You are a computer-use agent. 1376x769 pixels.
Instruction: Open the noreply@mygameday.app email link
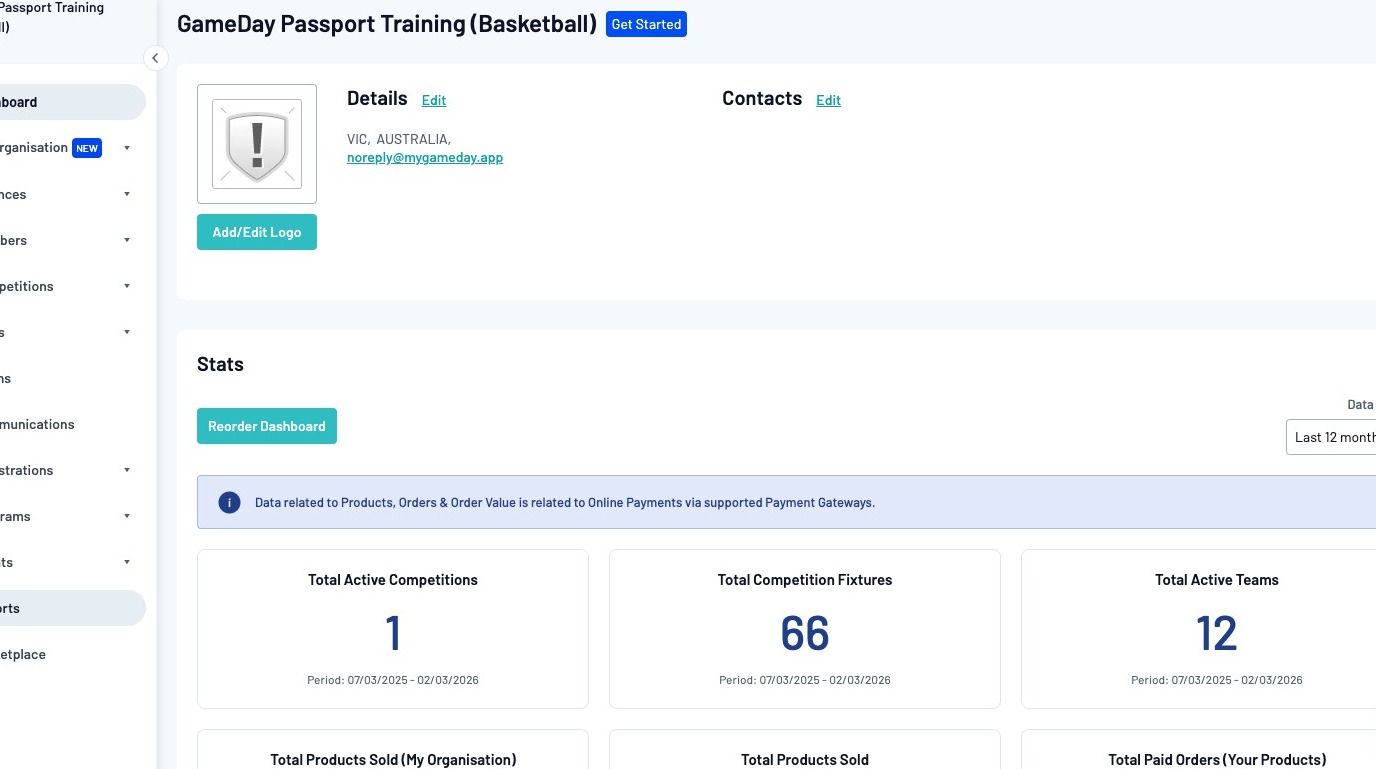coord(425,158)
